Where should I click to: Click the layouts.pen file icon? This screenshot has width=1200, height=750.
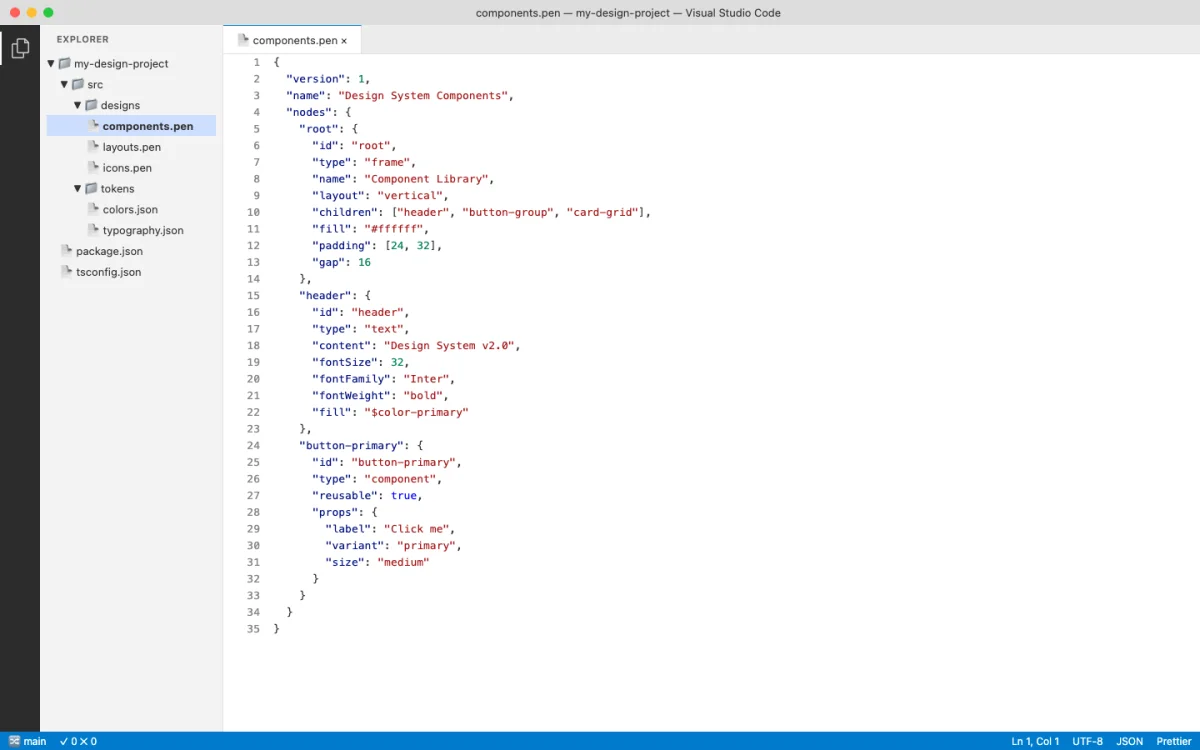point(94,147)
